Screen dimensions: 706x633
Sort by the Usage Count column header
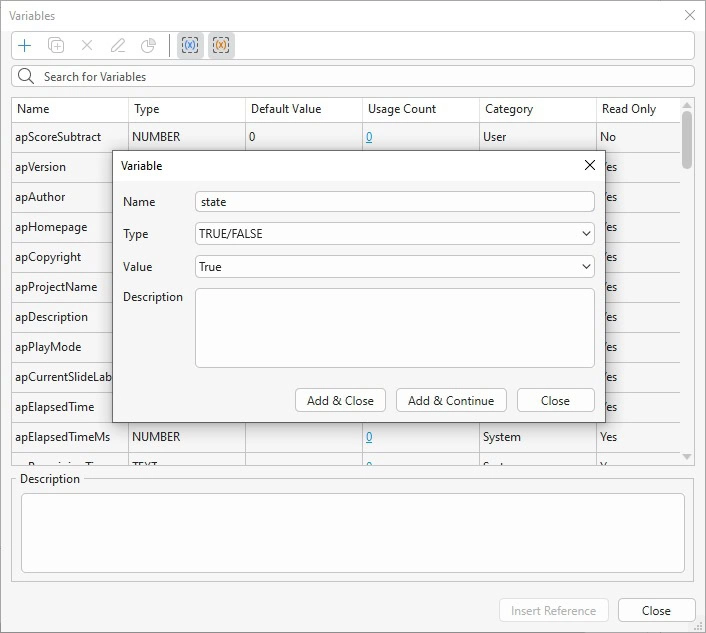tap(400, 109)
